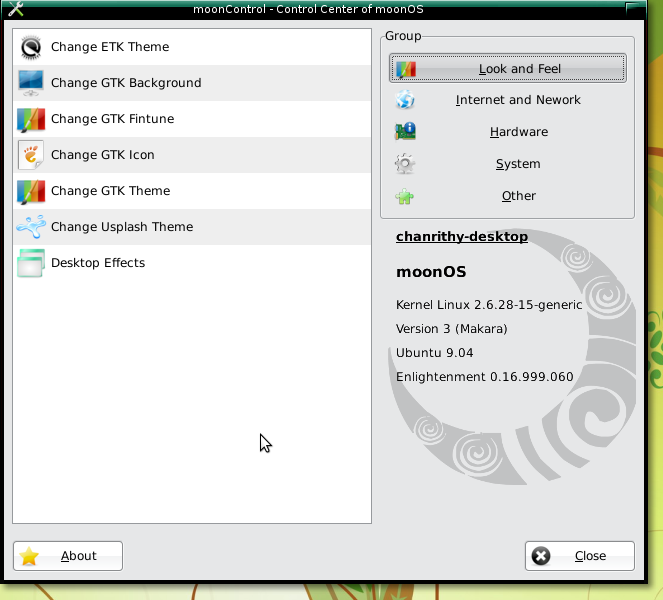Screen dimensions: 663x600
Task: Click the Change GTK Fintune paintbrush icon
Action: point(31,119)
